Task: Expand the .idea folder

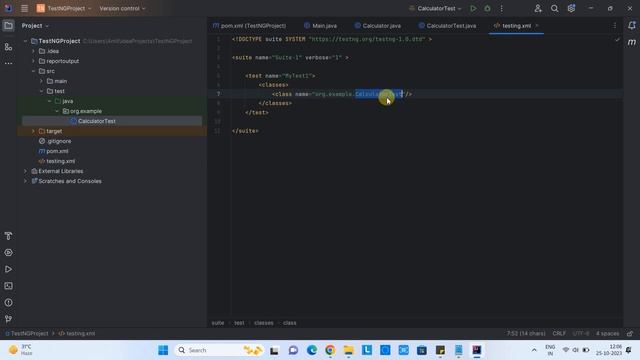Action: coord(33,51)
